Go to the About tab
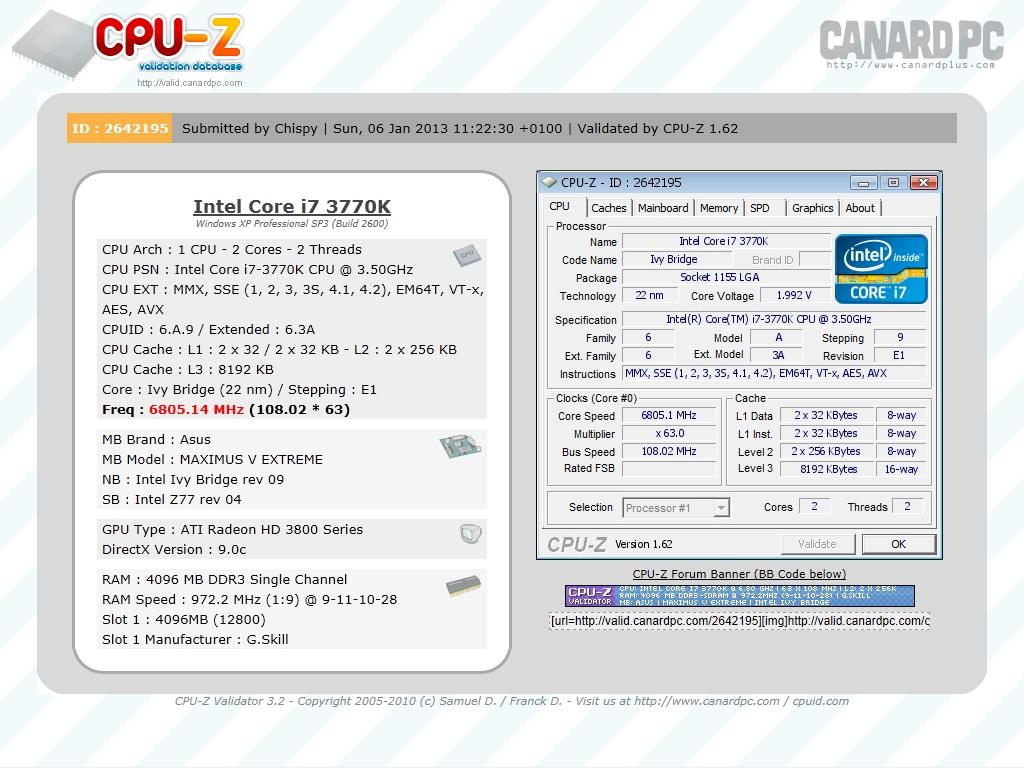Screen dimensions: 1024x768 click(860, 208)
